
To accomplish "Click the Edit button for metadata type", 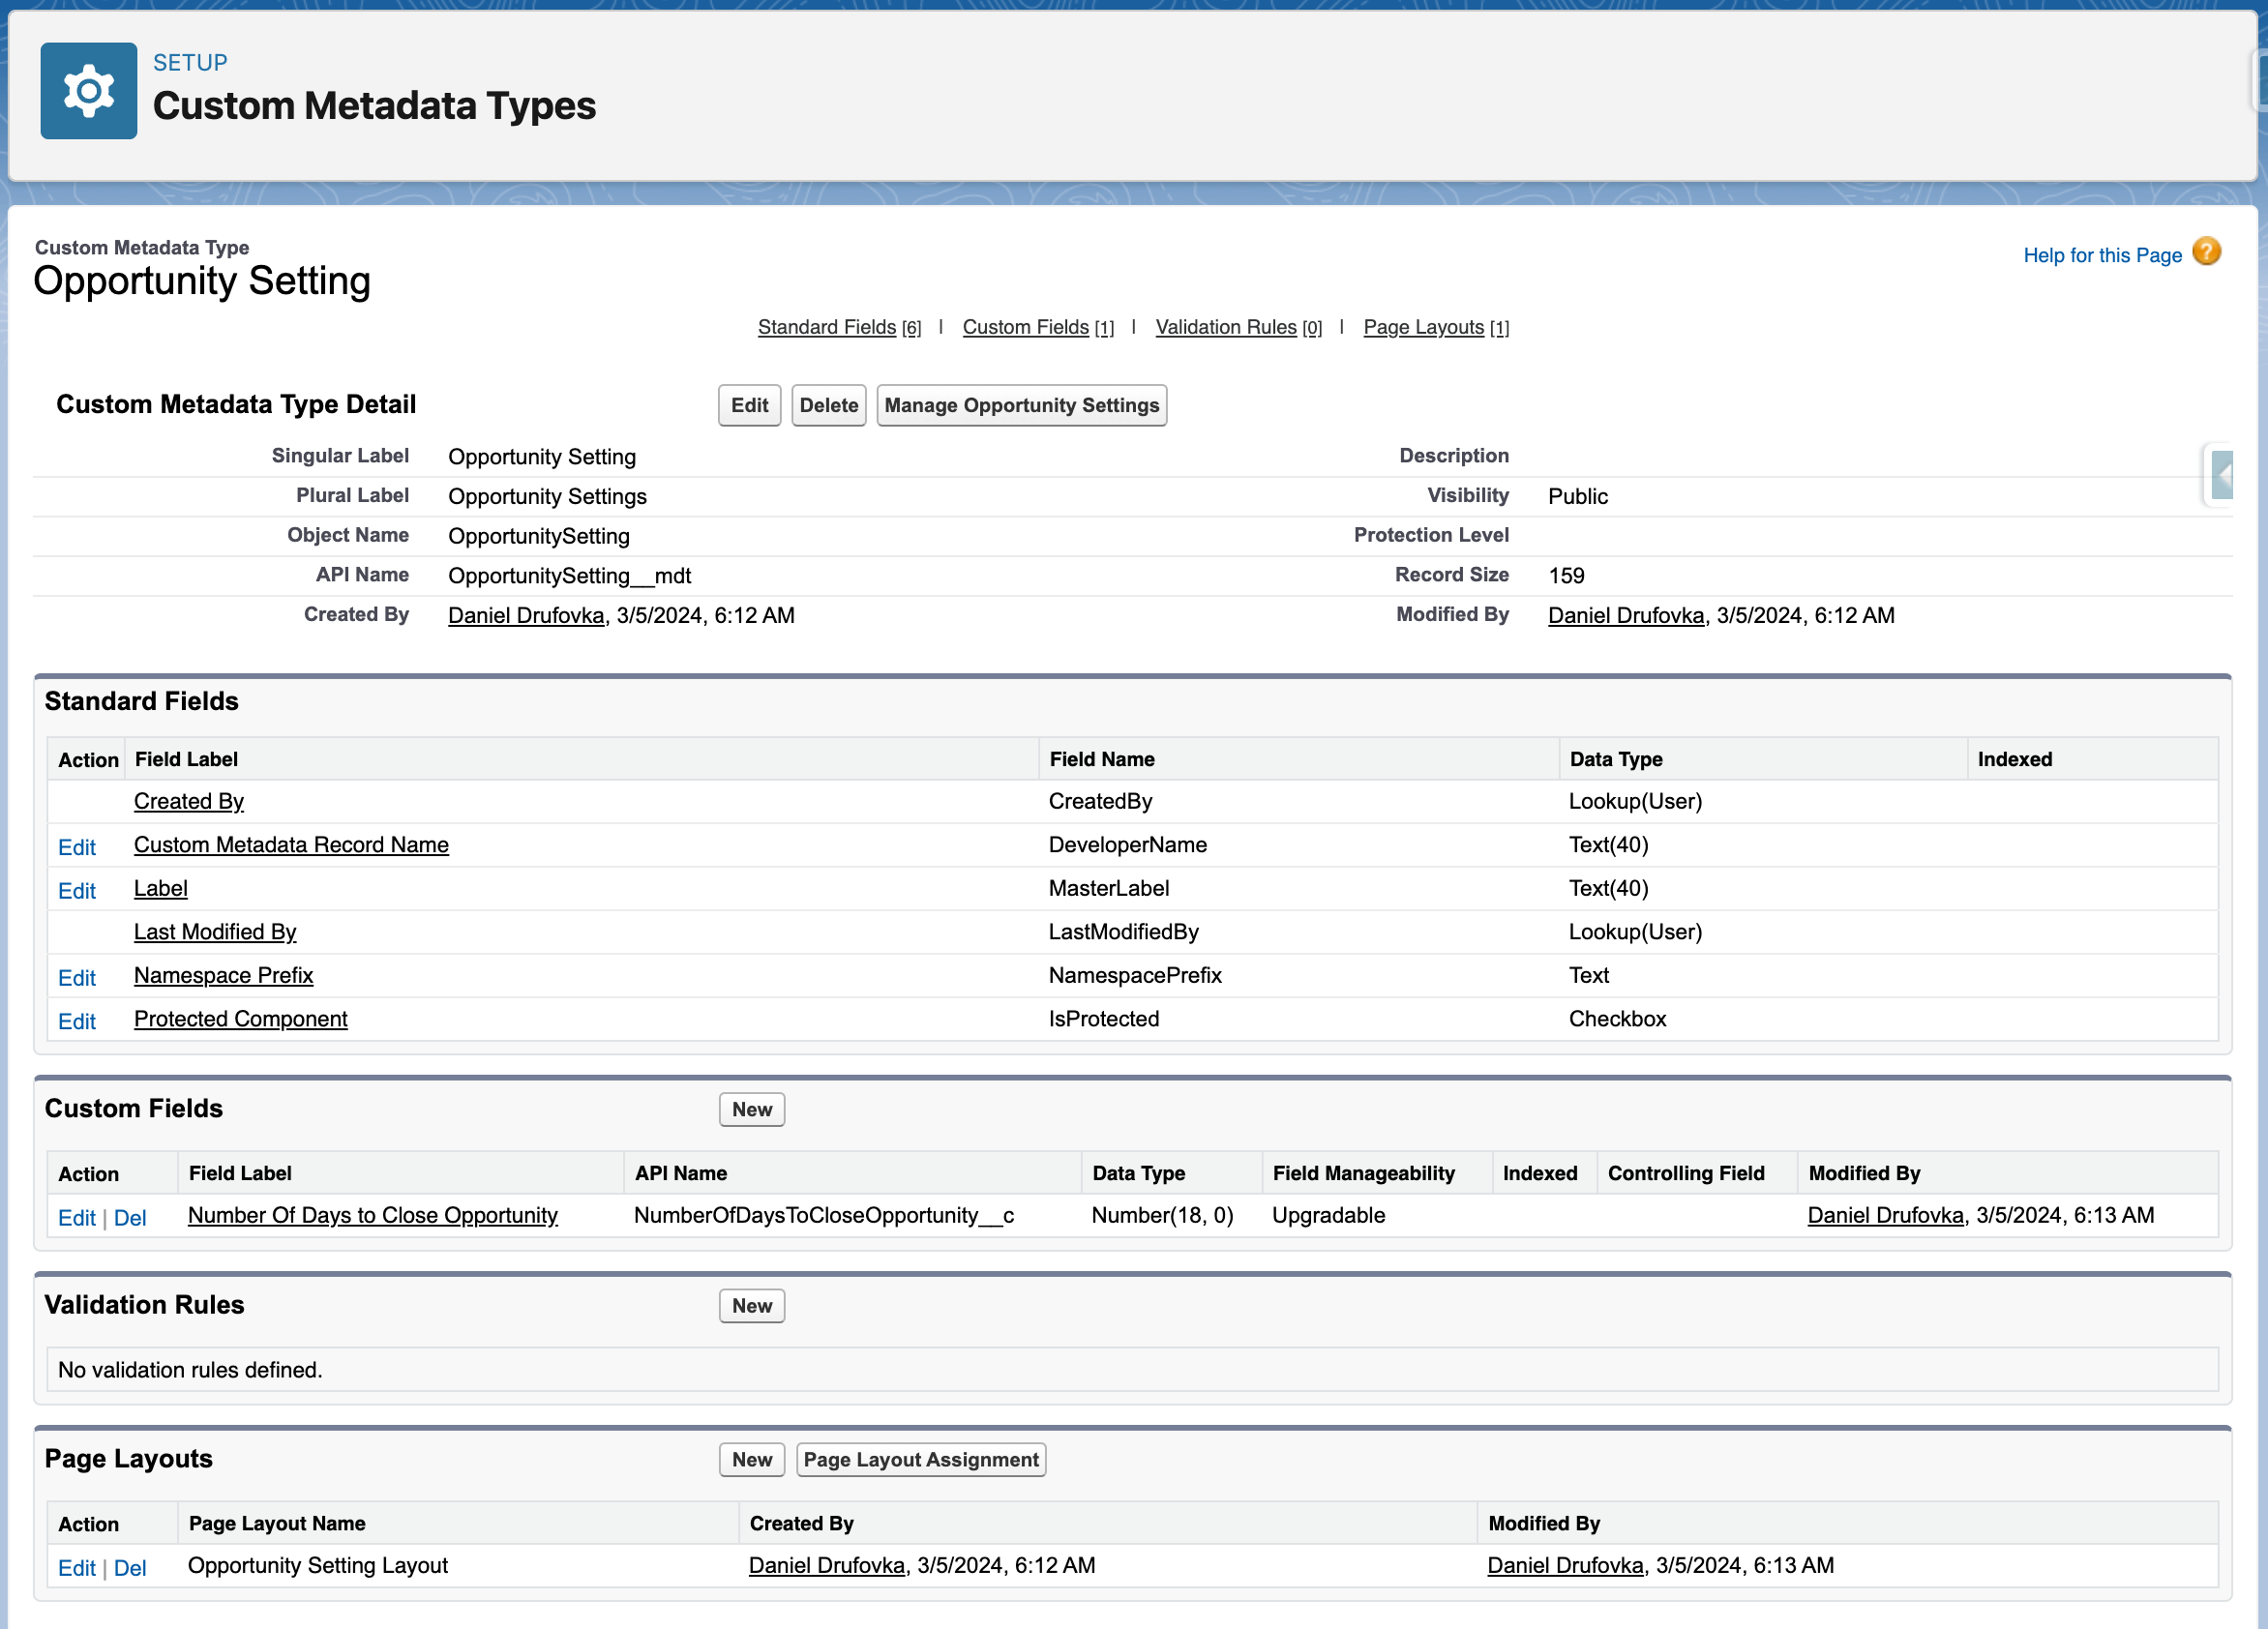I will [749, 405].
